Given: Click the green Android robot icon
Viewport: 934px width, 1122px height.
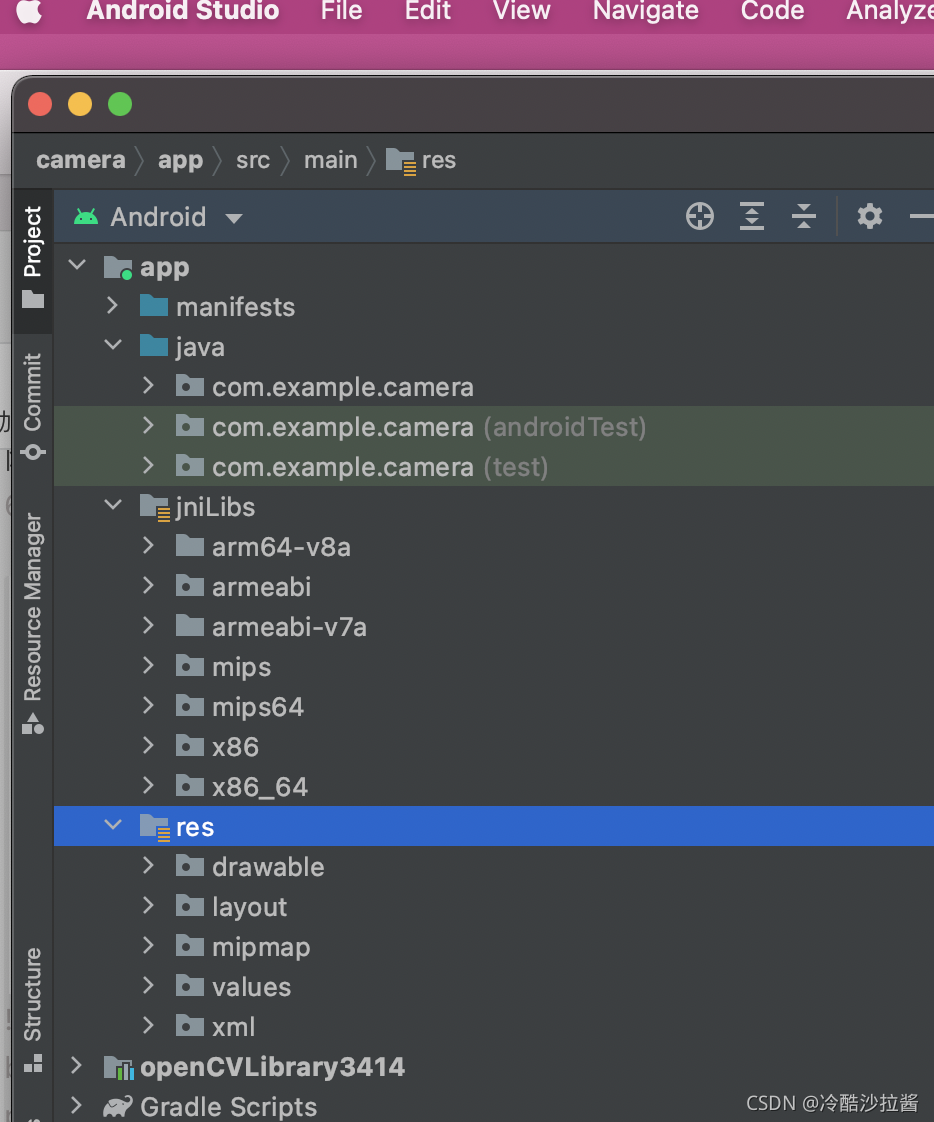Looking at the screenshot, I should coord(86,217).
